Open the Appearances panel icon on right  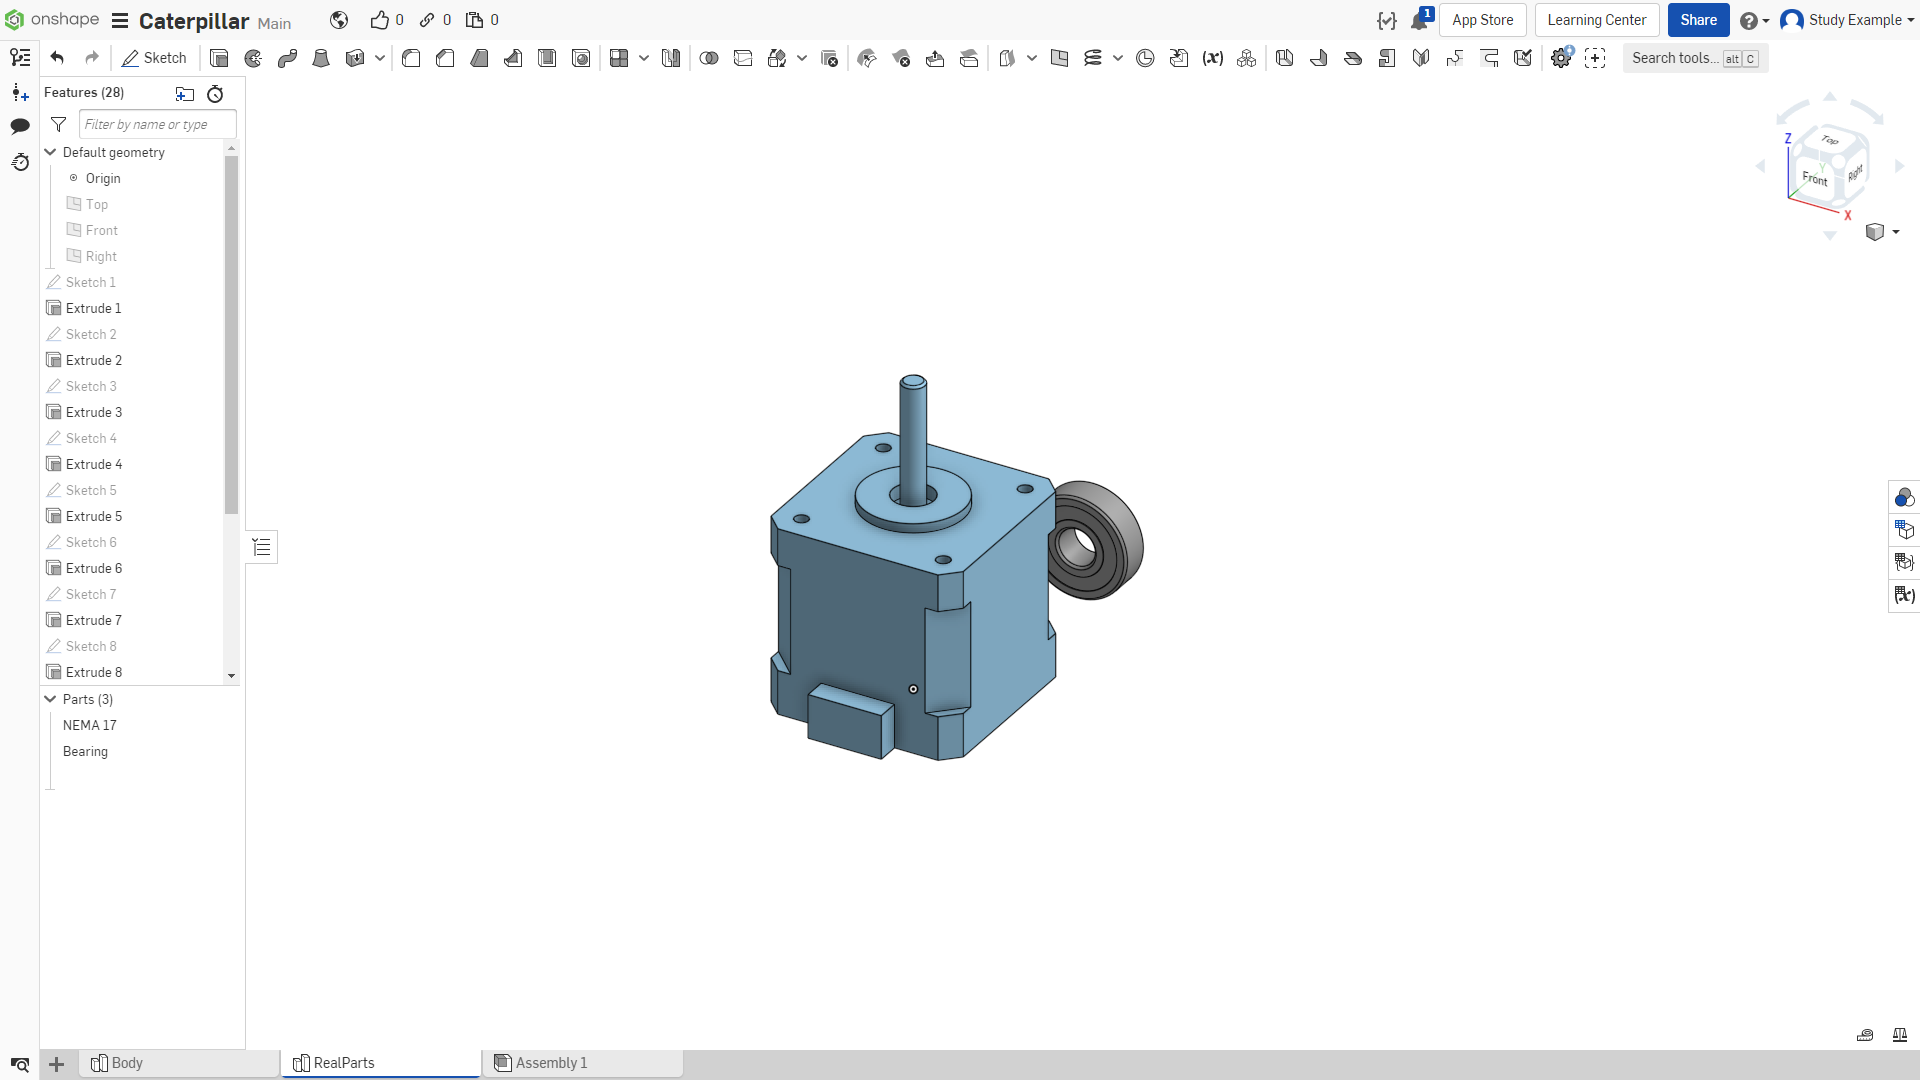pos(1904,497)
